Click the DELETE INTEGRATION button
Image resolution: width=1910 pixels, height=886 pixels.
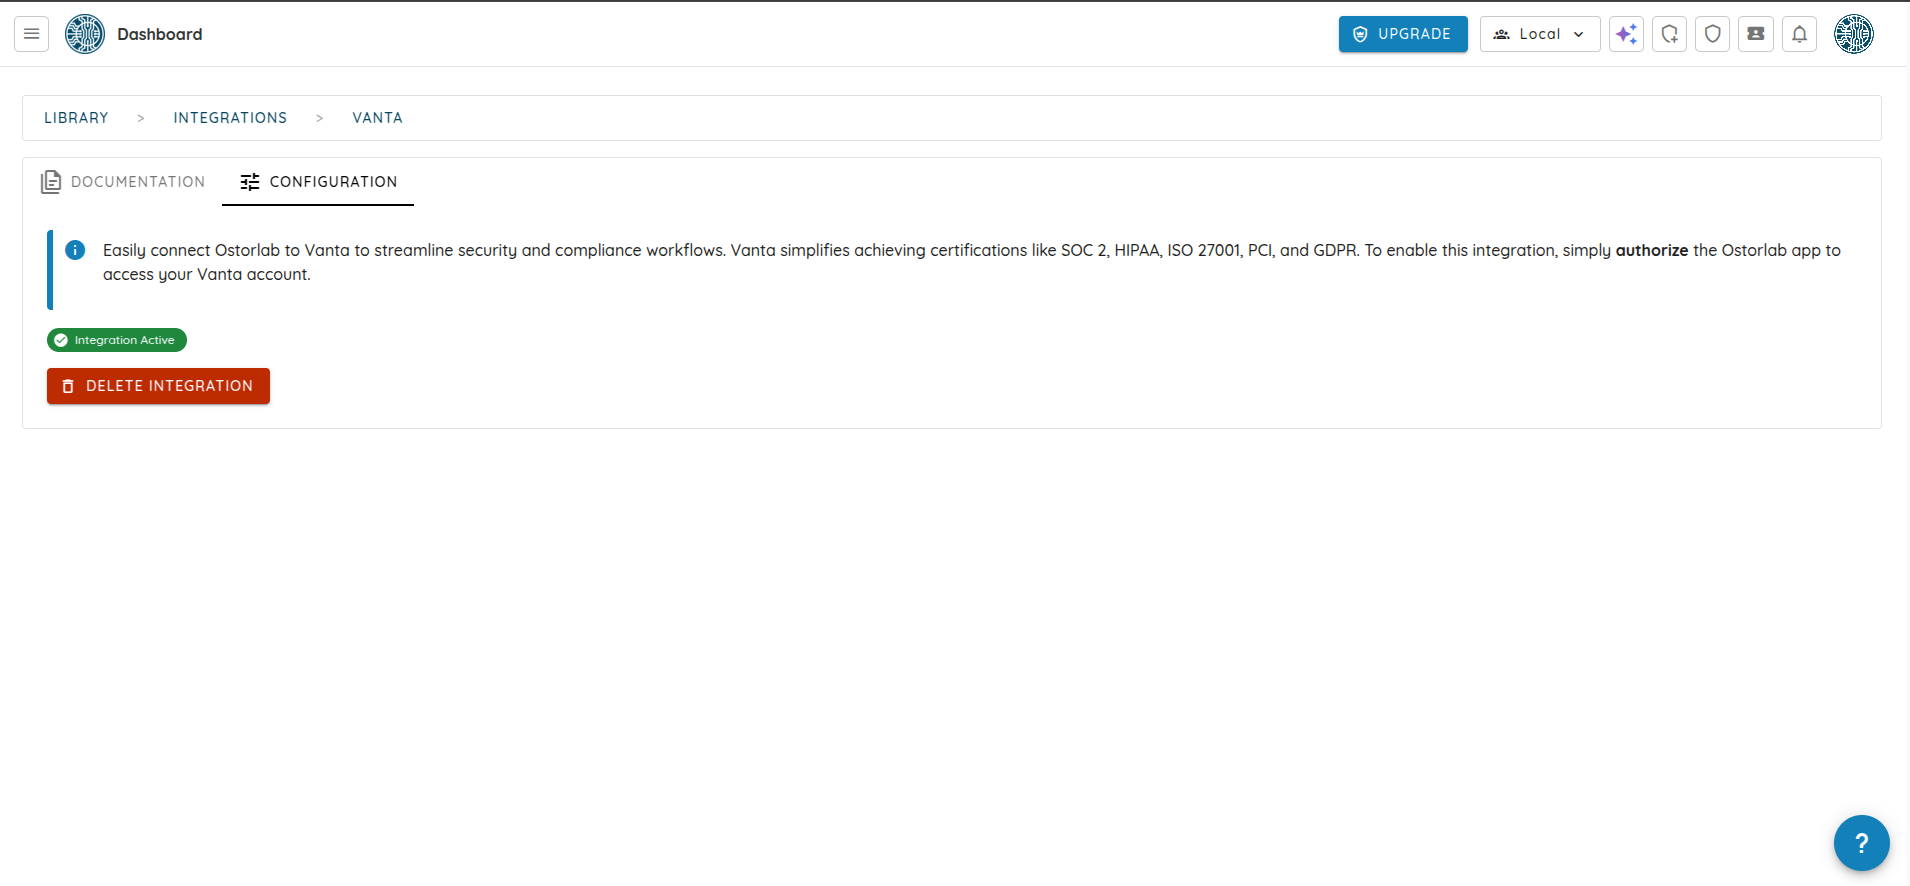pos(158,386)
